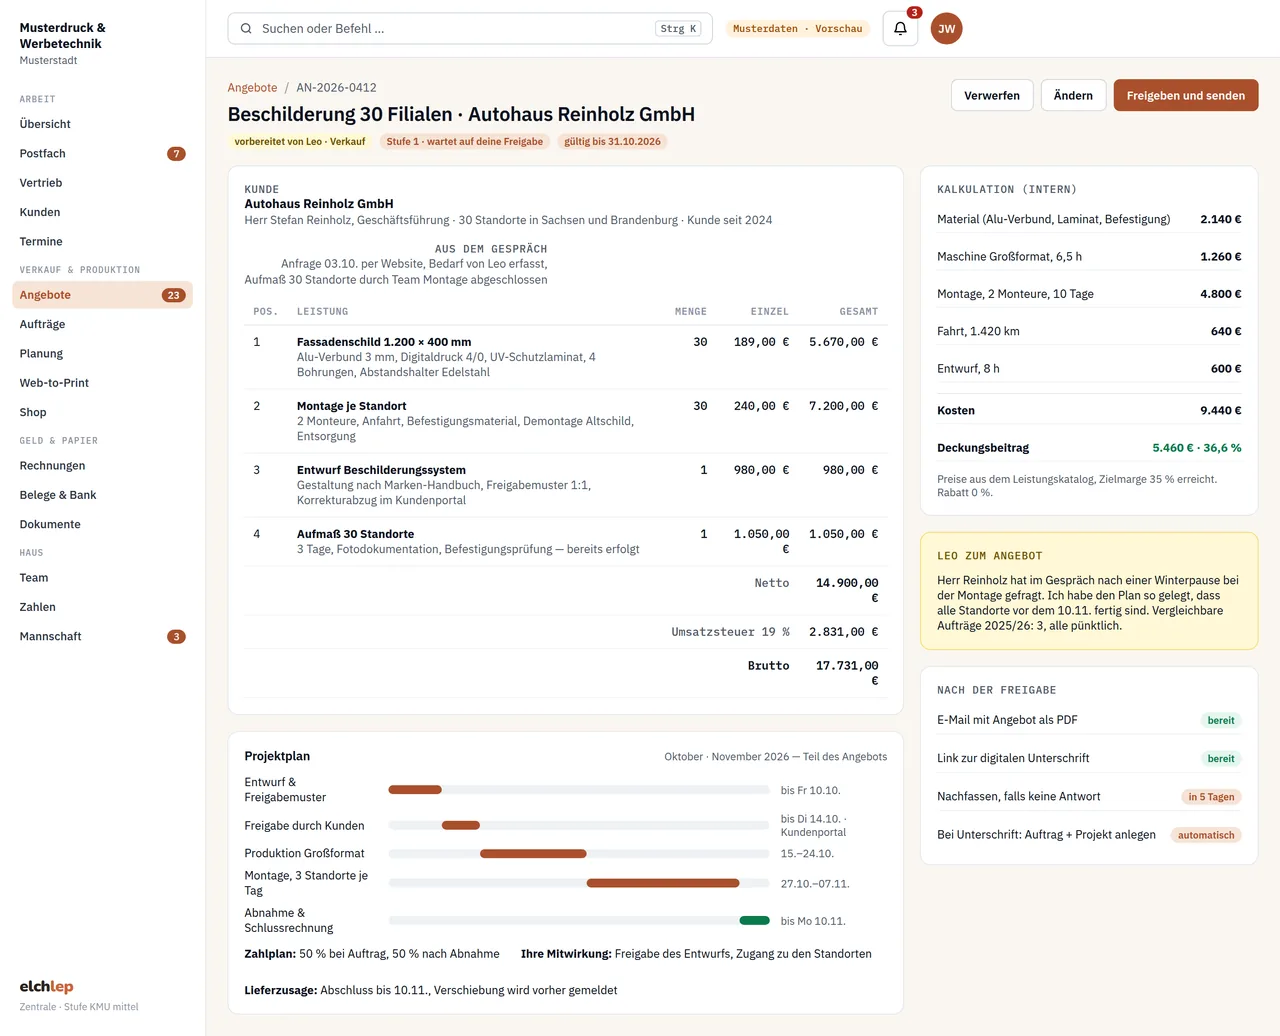Click the search magnifier icon

click(x=246, y=29)
